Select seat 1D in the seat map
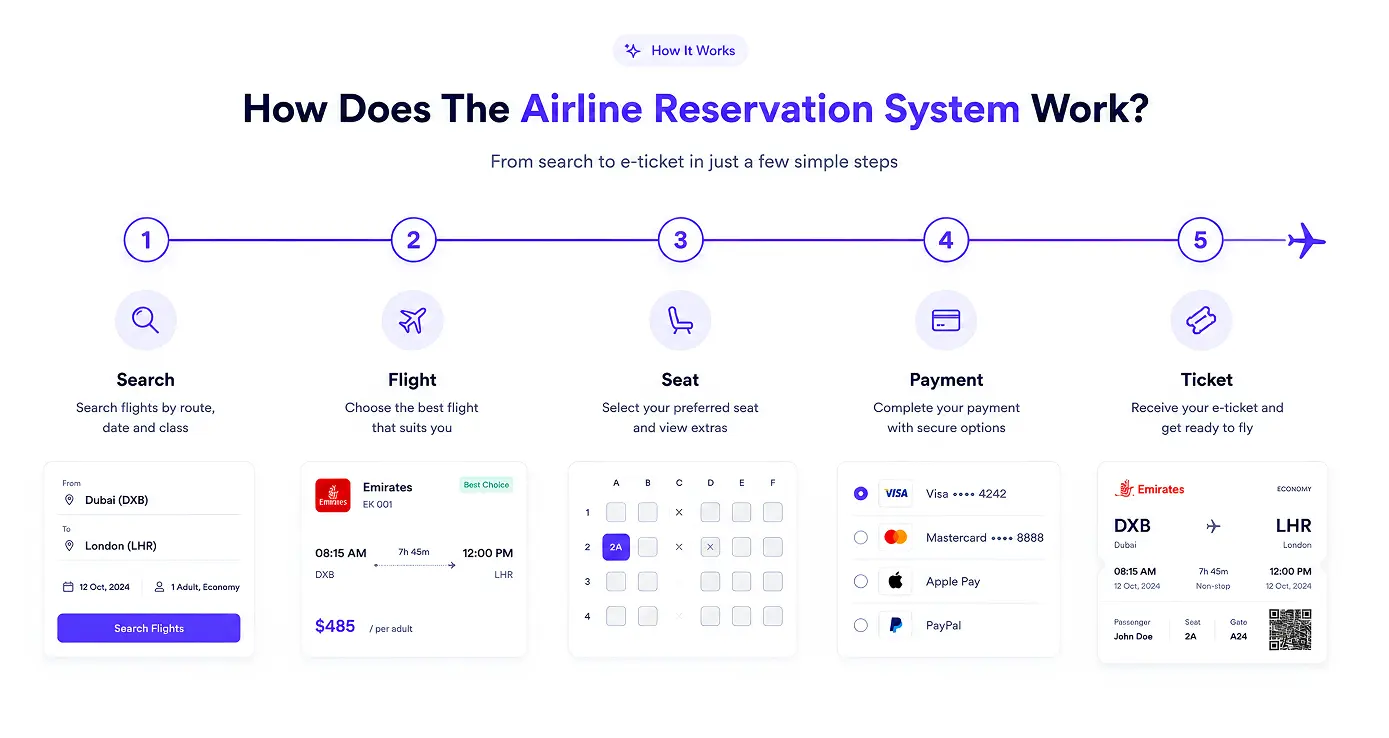Screen dimensions: 1389x738 click(710, 512)
